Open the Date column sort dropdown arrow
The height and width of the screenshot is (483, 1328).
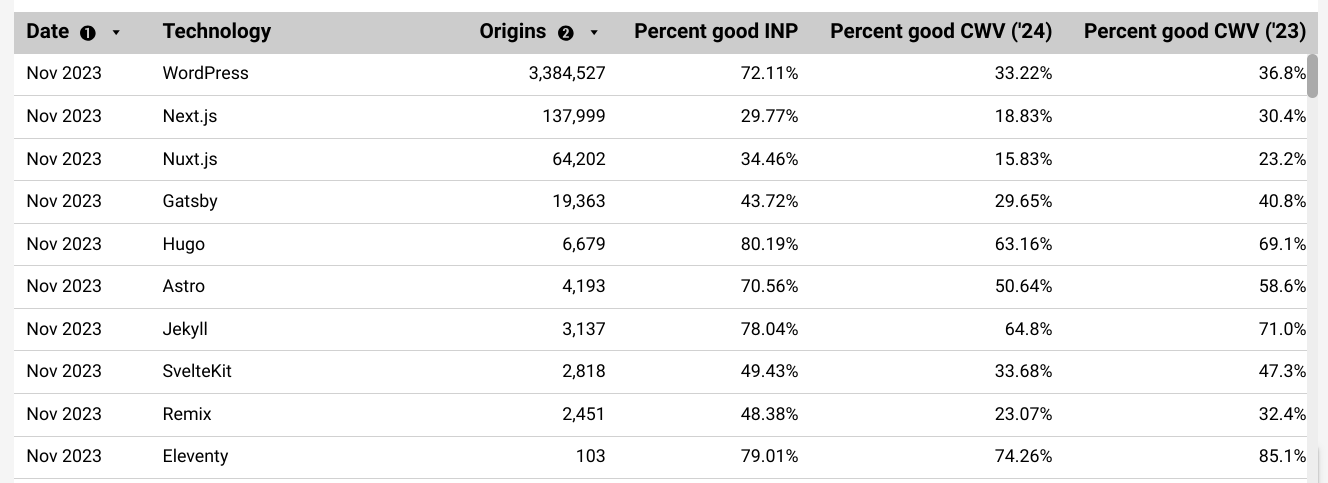click(116, 33)
